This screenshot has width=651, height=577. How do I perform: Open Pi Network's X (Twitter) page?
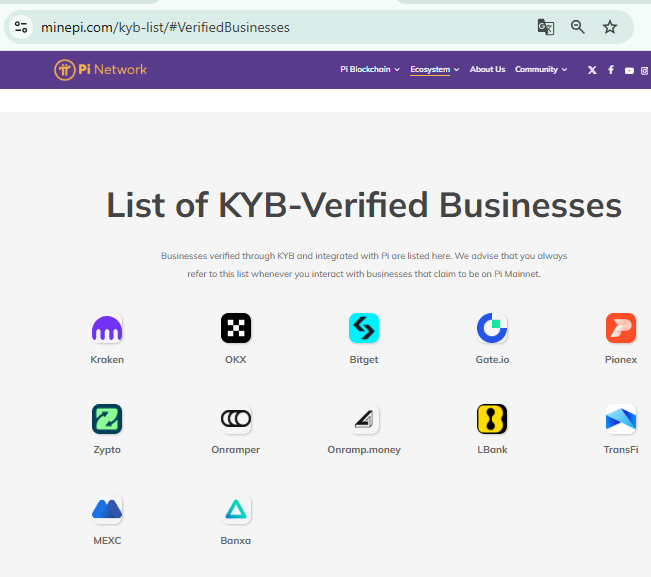(x=592, y=70)
